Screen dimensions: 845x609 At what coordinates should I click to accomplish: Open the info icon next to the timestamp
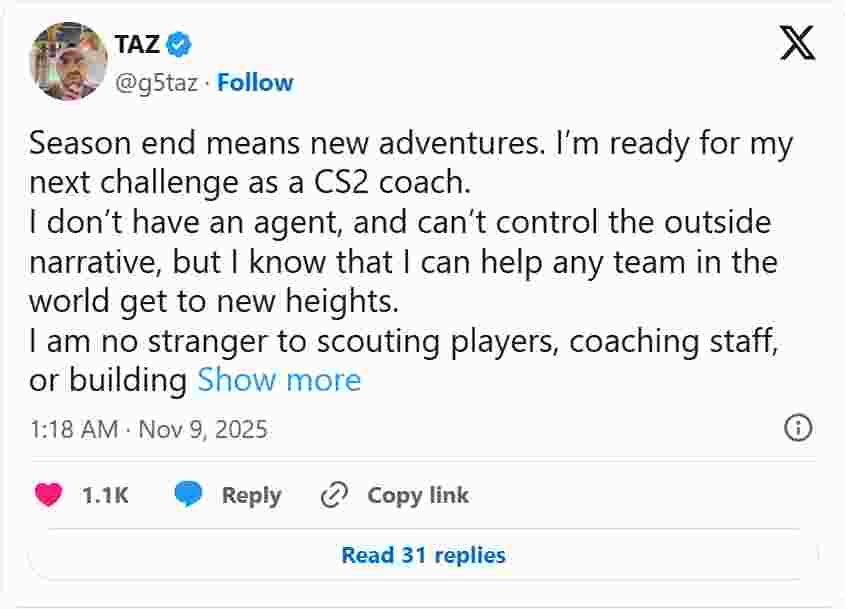click(797, 428)
